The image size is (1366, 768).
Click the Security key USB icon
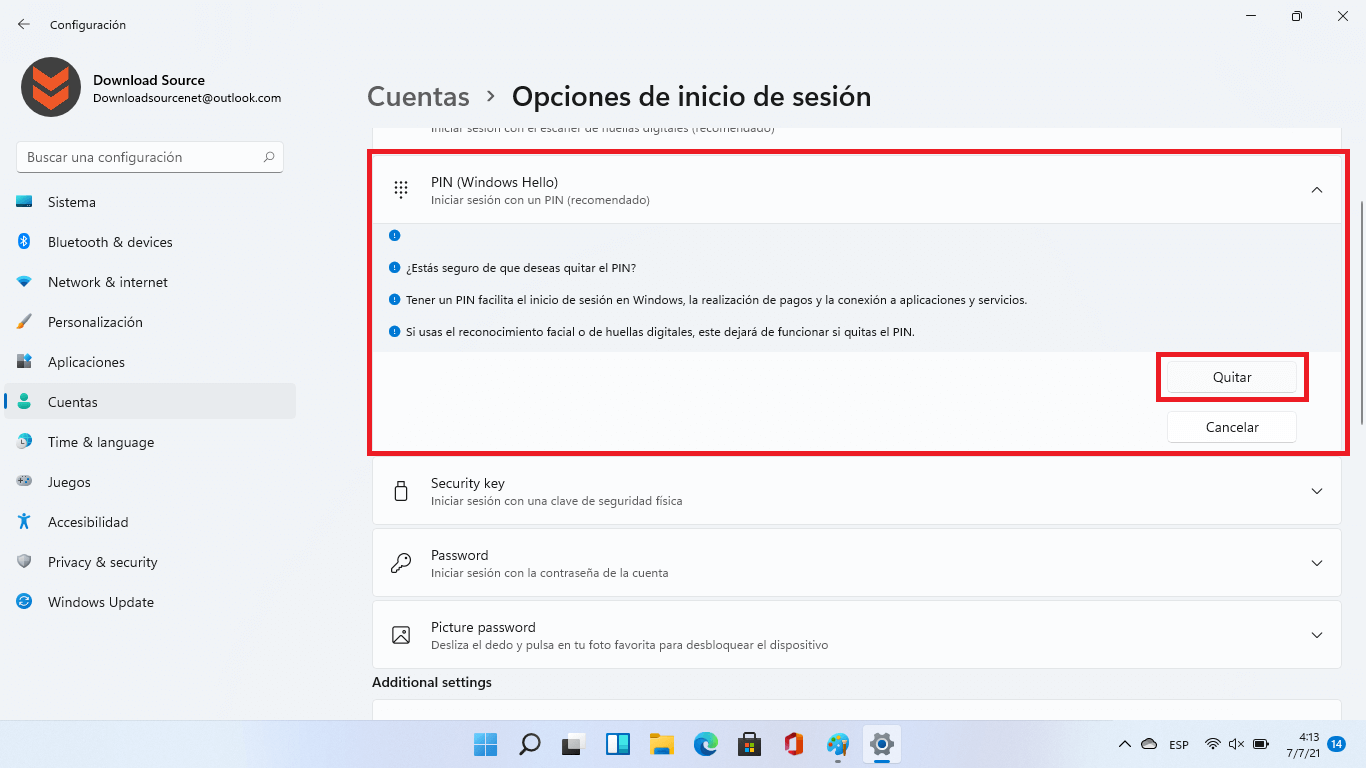click(x=401, y=491)
